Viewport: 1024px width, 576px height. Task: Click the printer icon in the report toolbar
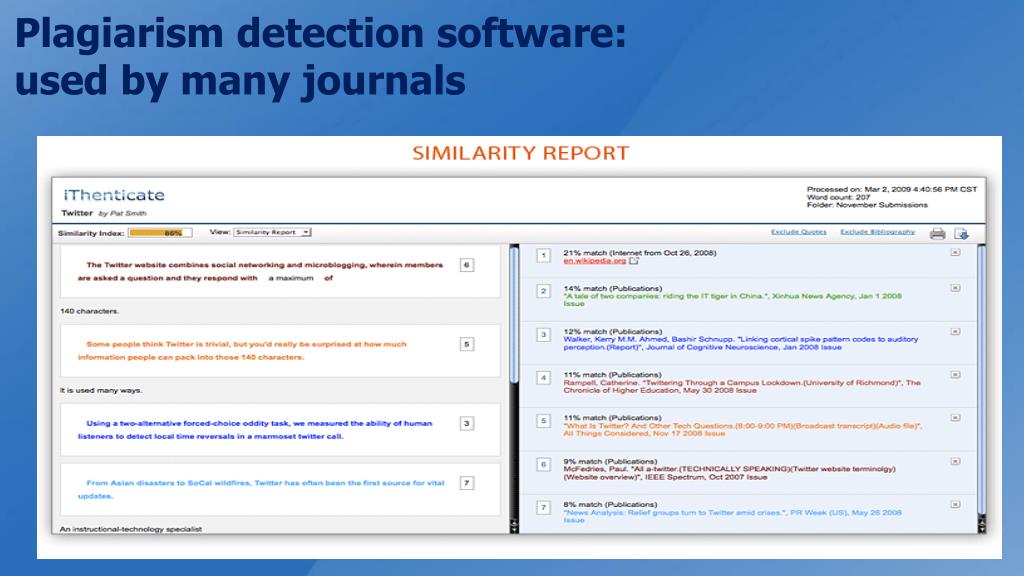(937, 233)
